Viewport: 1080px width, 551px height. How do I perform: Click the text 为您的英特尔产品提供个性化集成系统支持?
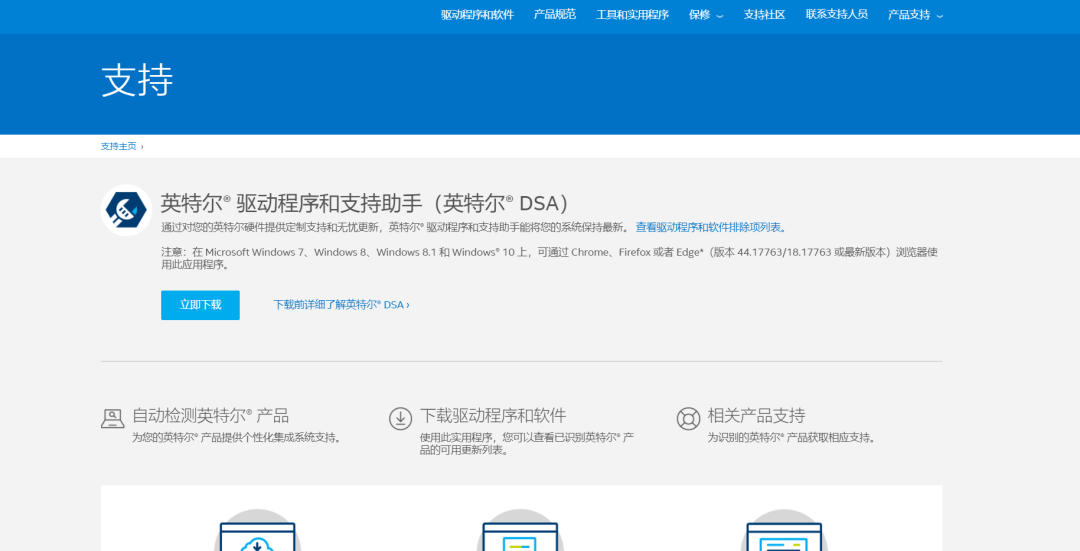point(237,437)
